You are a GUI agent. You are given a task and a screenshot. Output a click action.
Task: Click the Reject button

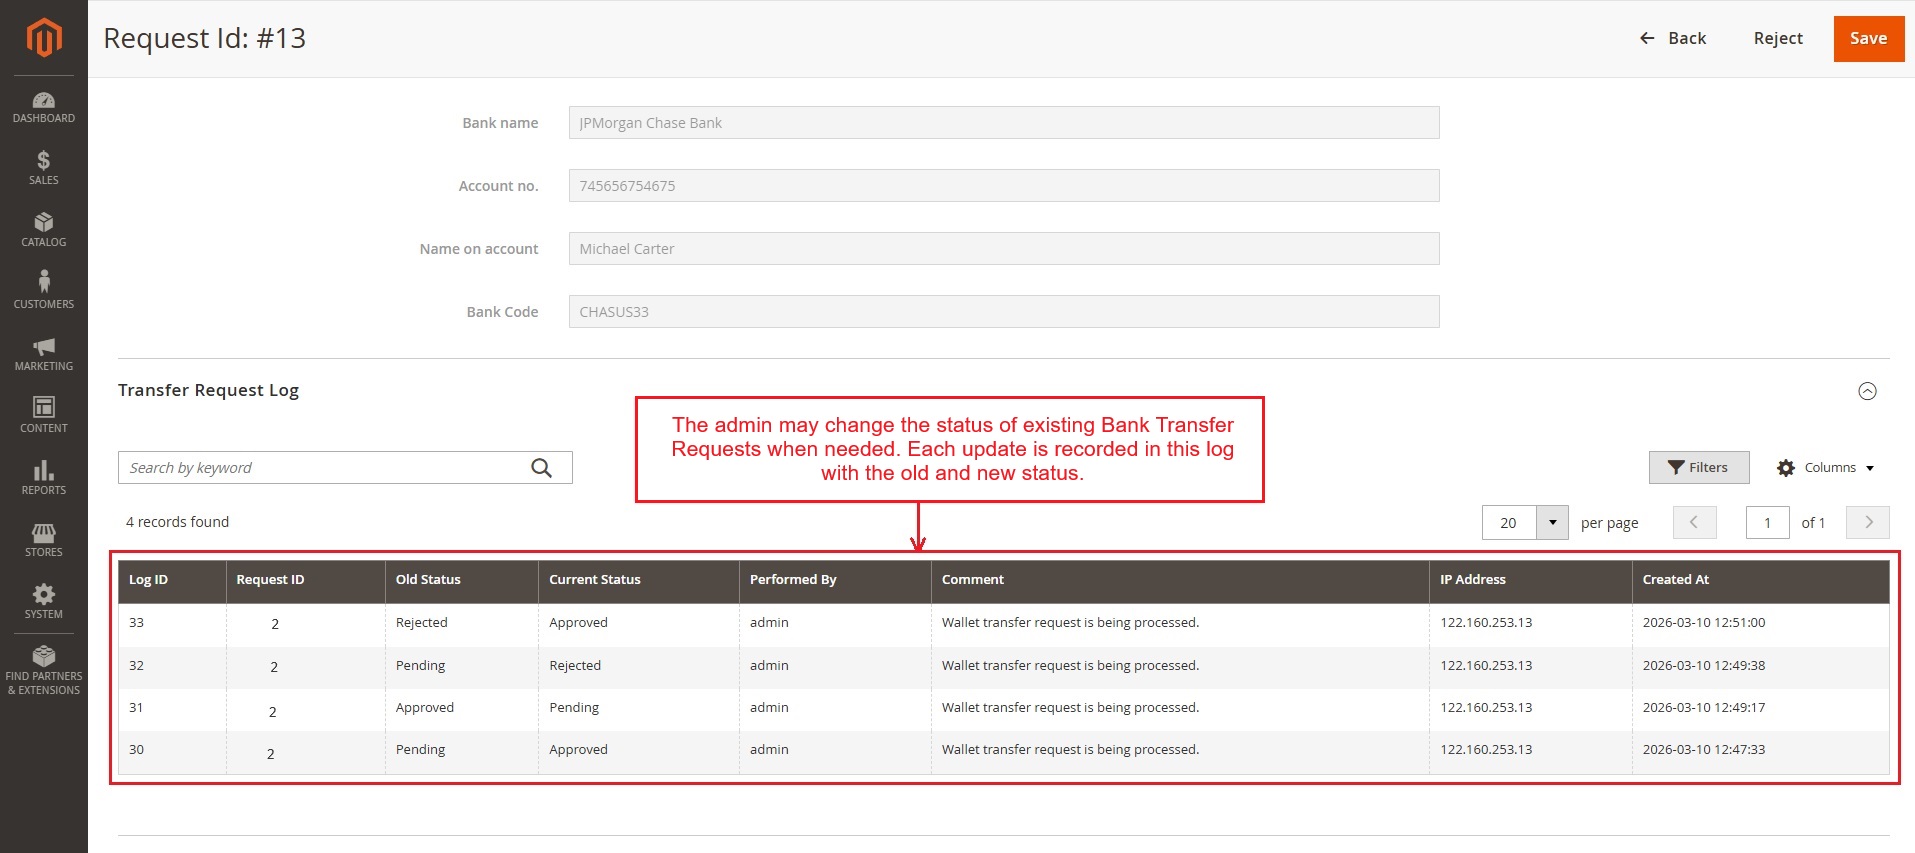(1777, 39)
